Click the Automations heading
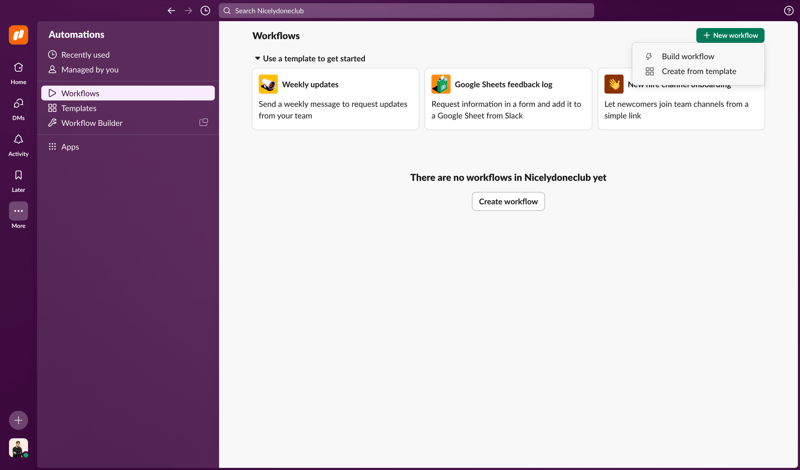The width and height of the screenshot is (800, 470). pyautogui.click(x=77, y=35)
